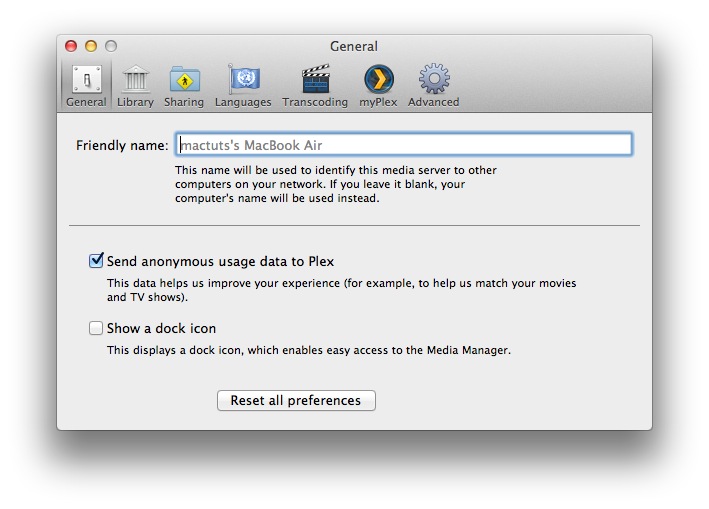The image size is (709, 509).
Task: Click the General window title
Action: point(354,46)
